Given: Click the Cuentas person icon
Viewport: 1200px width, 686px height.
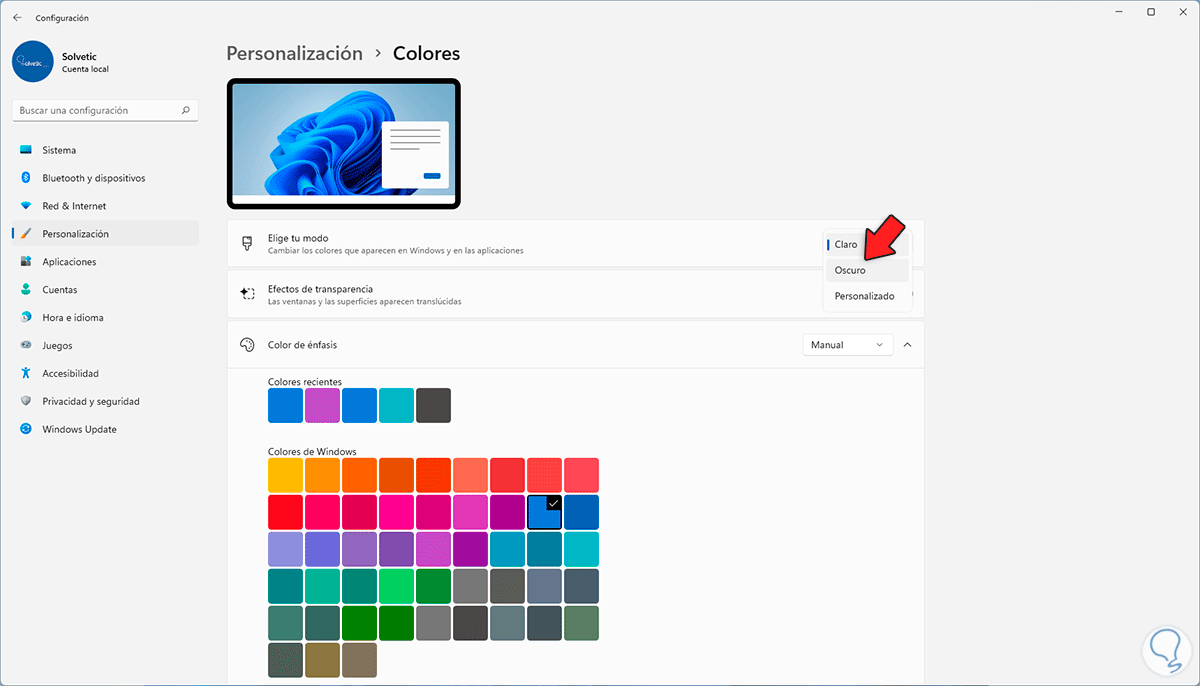Looking at the screenshot, I should [27, 290].
